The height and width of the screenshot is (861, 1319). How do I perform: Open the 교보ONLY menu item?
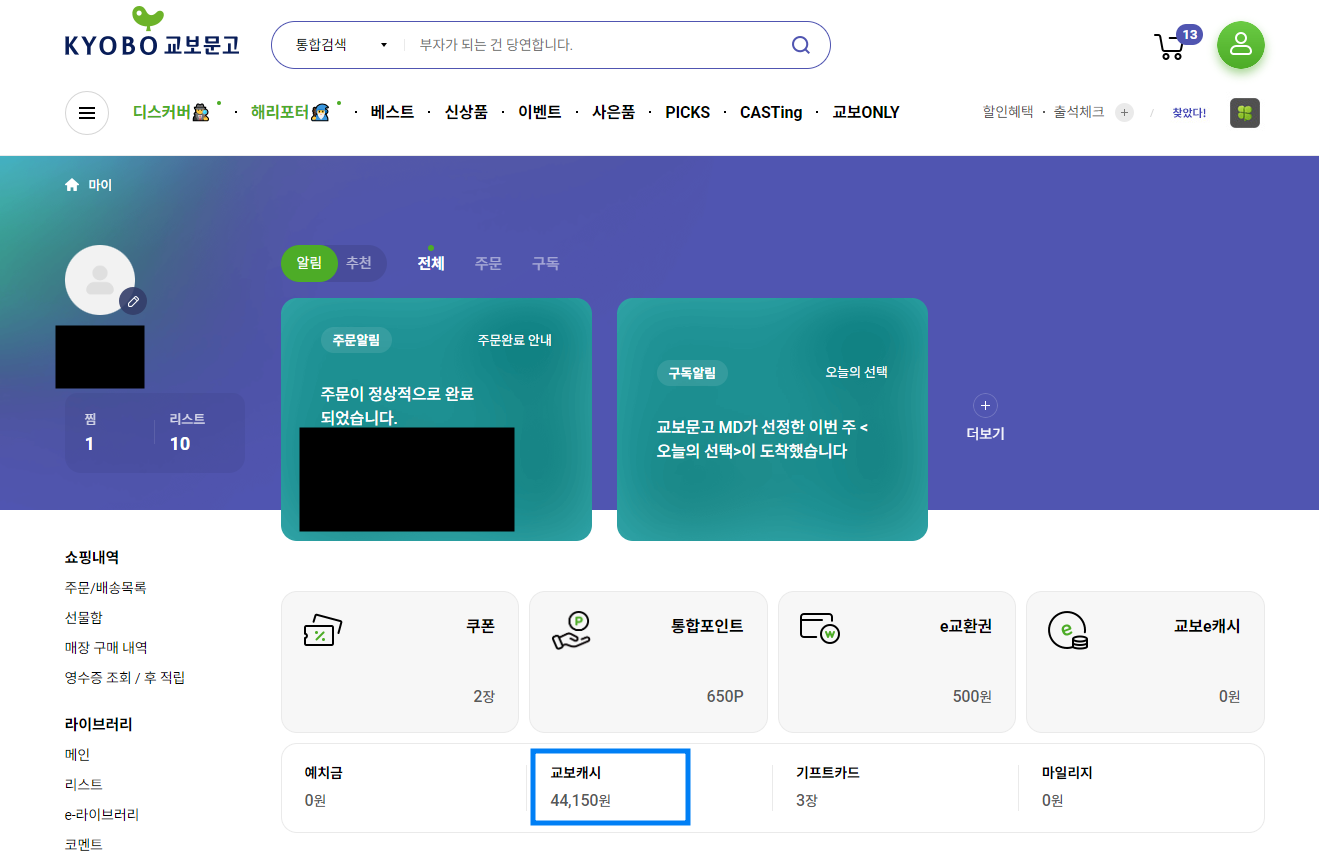pyautogui.click(x=866, y=113)
